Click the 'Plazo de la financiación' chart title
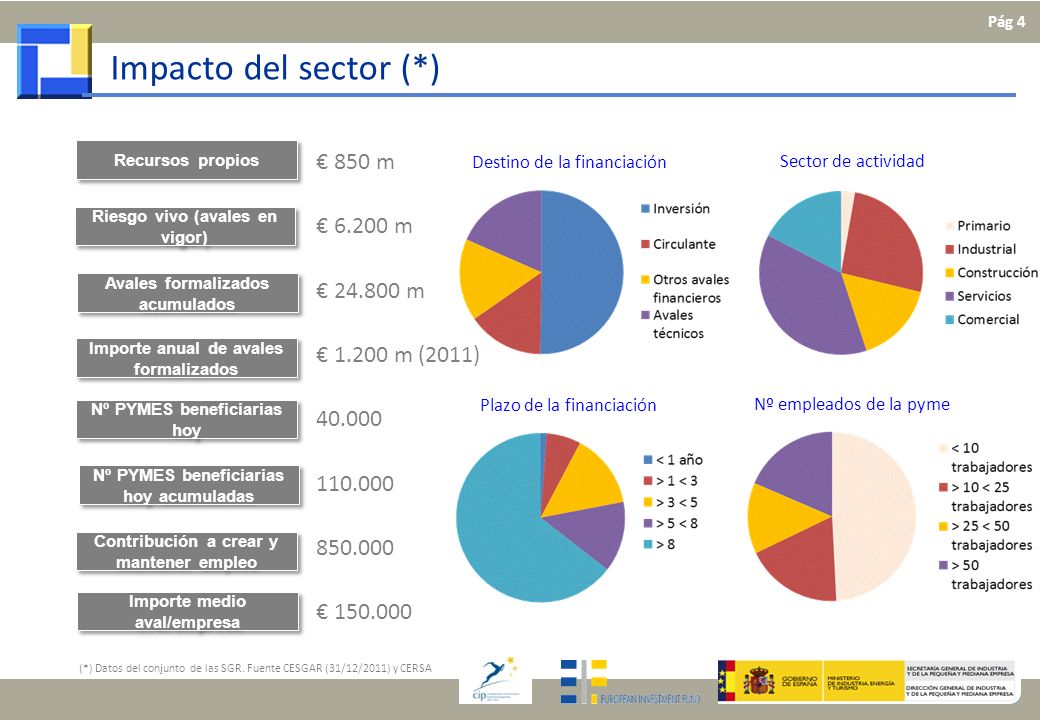Image resolution: width=1040 pixels, height=720 pixels. [x=568, y=405]
